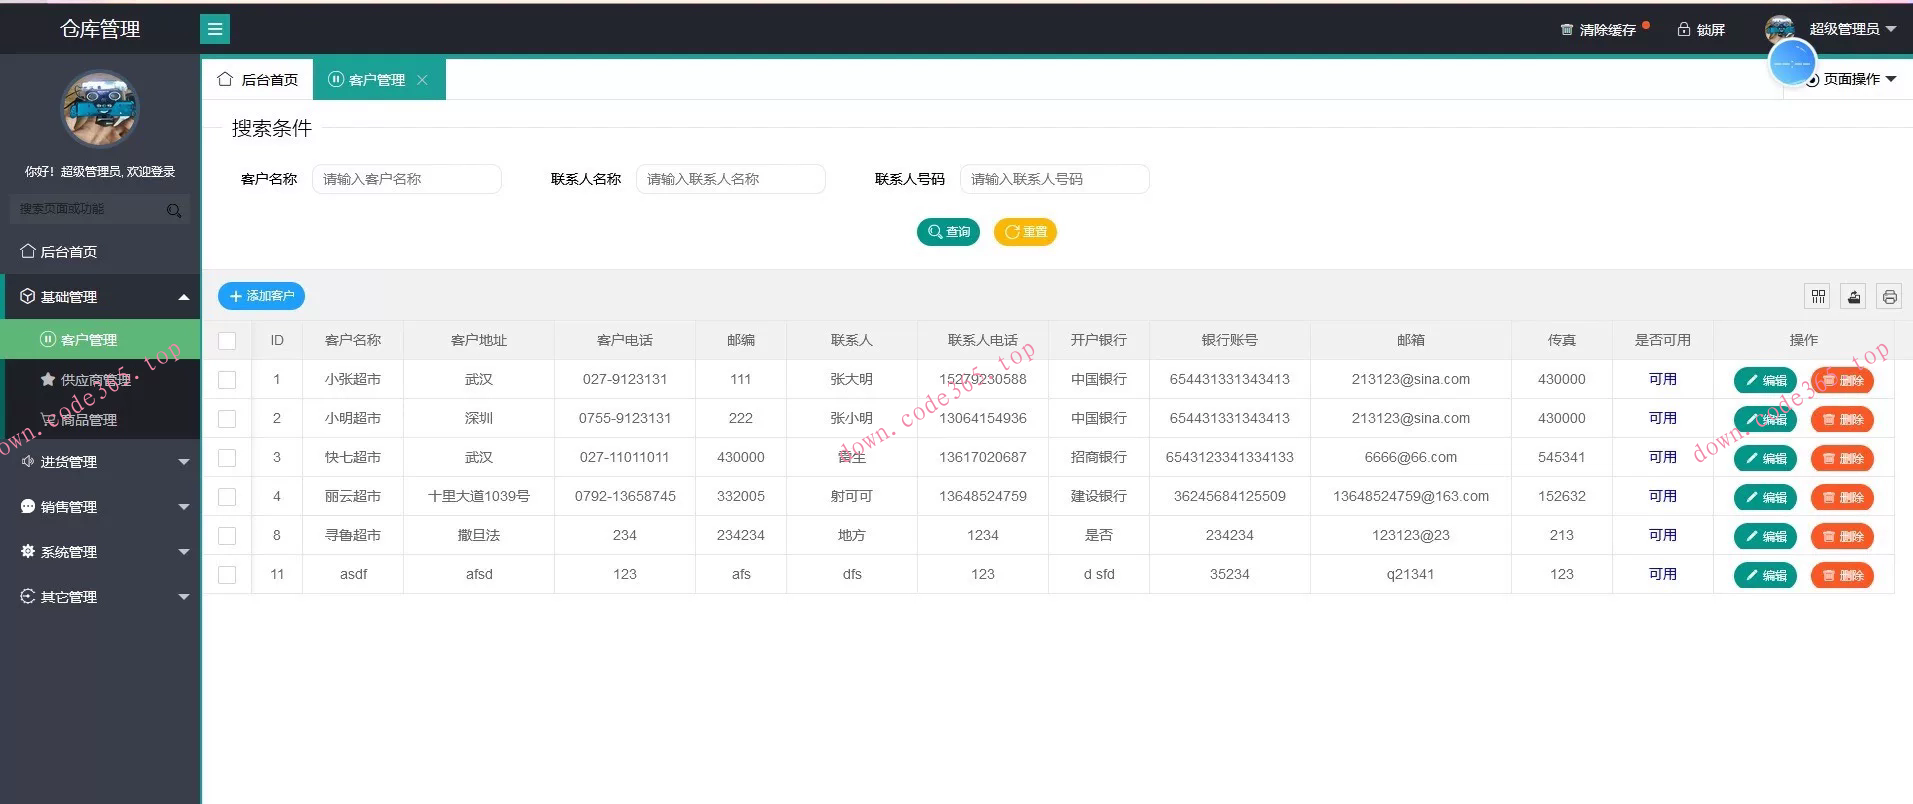Focus the 联系人名称 input field
Screen dimensions: 1913x804
[731, 179]
